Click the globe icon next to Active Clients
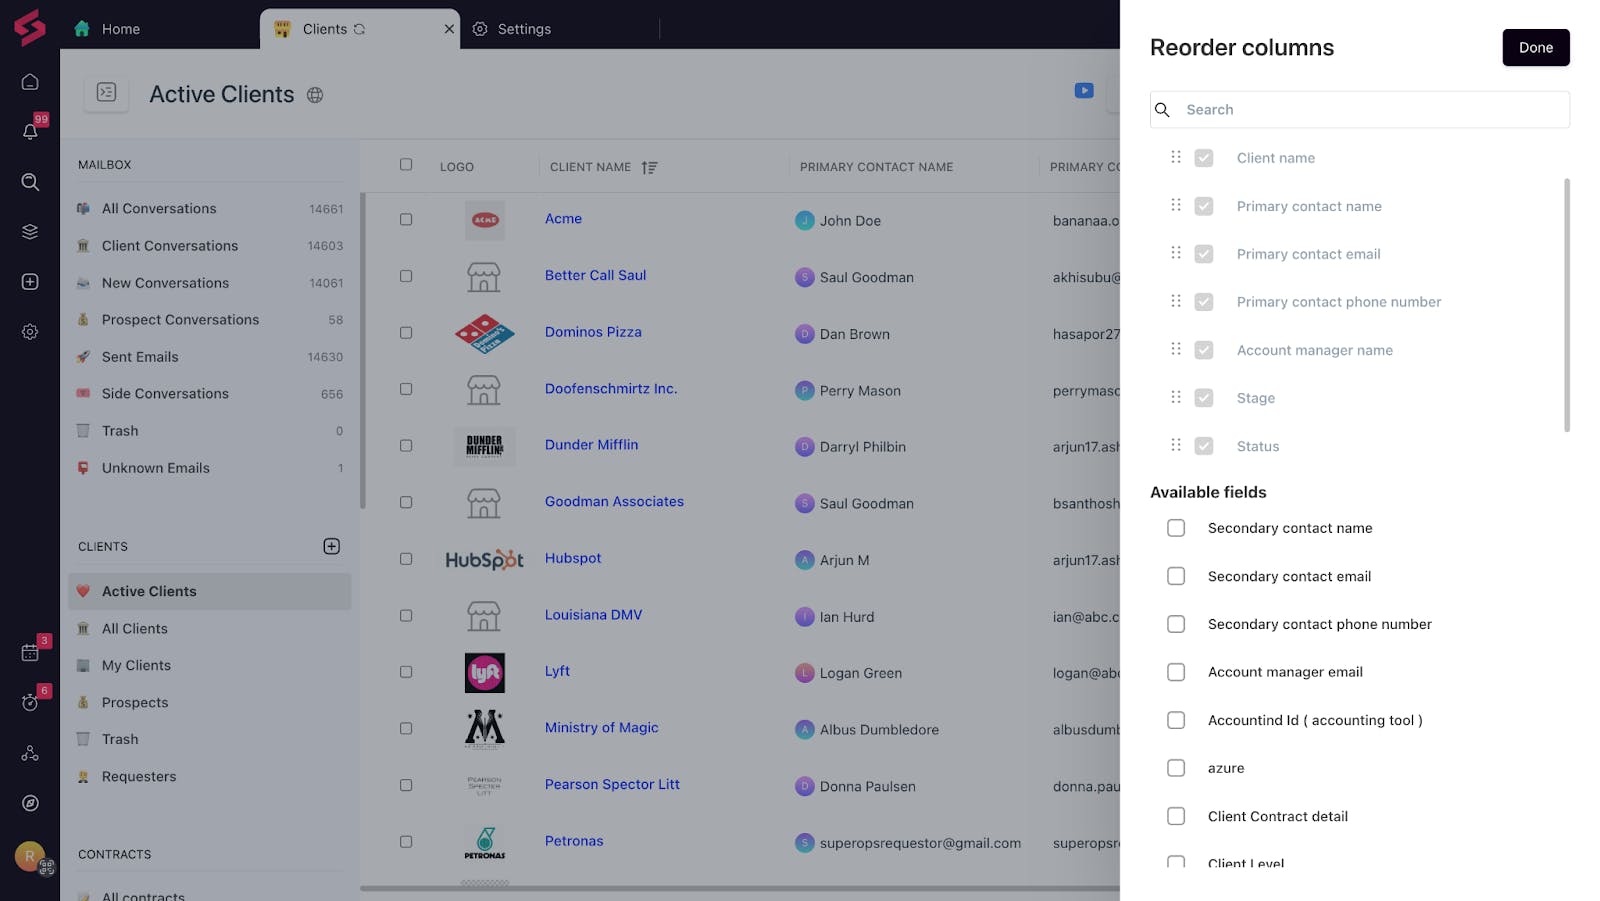The image size is (1600, 901). 315,95
